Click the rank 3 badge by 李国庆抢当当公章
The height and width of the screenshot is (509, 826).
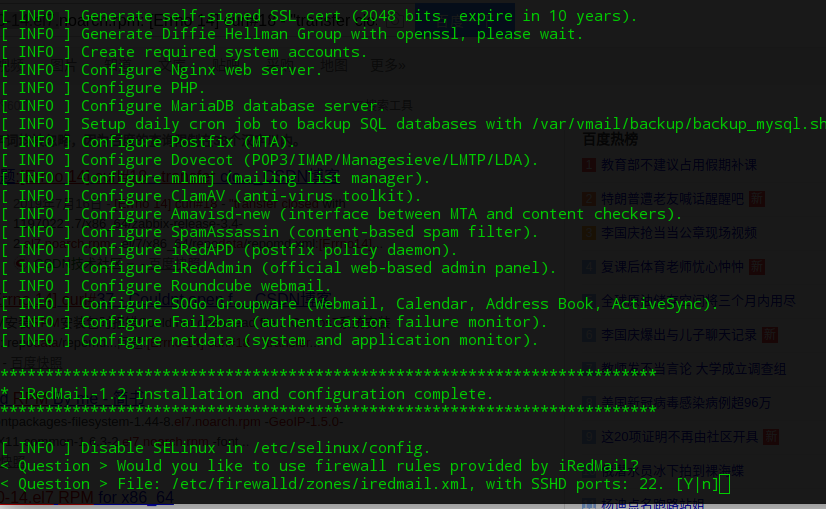click(589, 233)
